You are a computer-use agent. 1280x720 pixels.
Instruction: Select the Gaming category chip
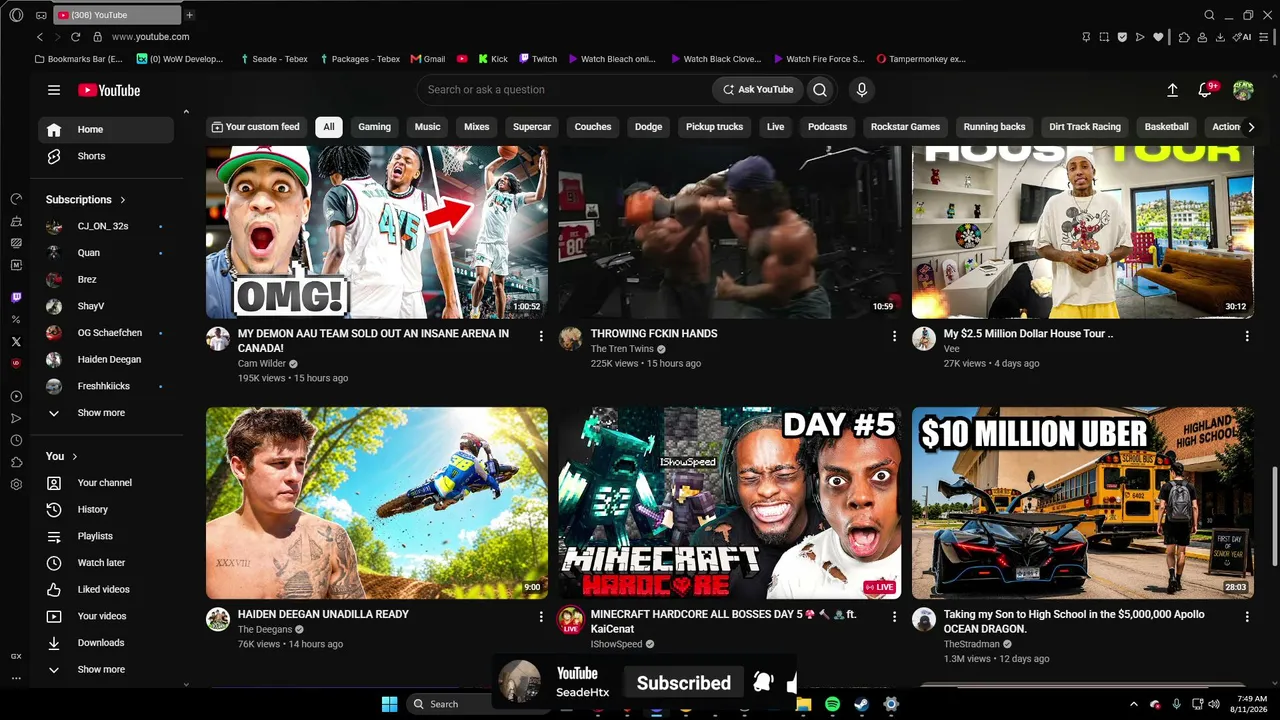pyautogui.click(x=375, y=127)
